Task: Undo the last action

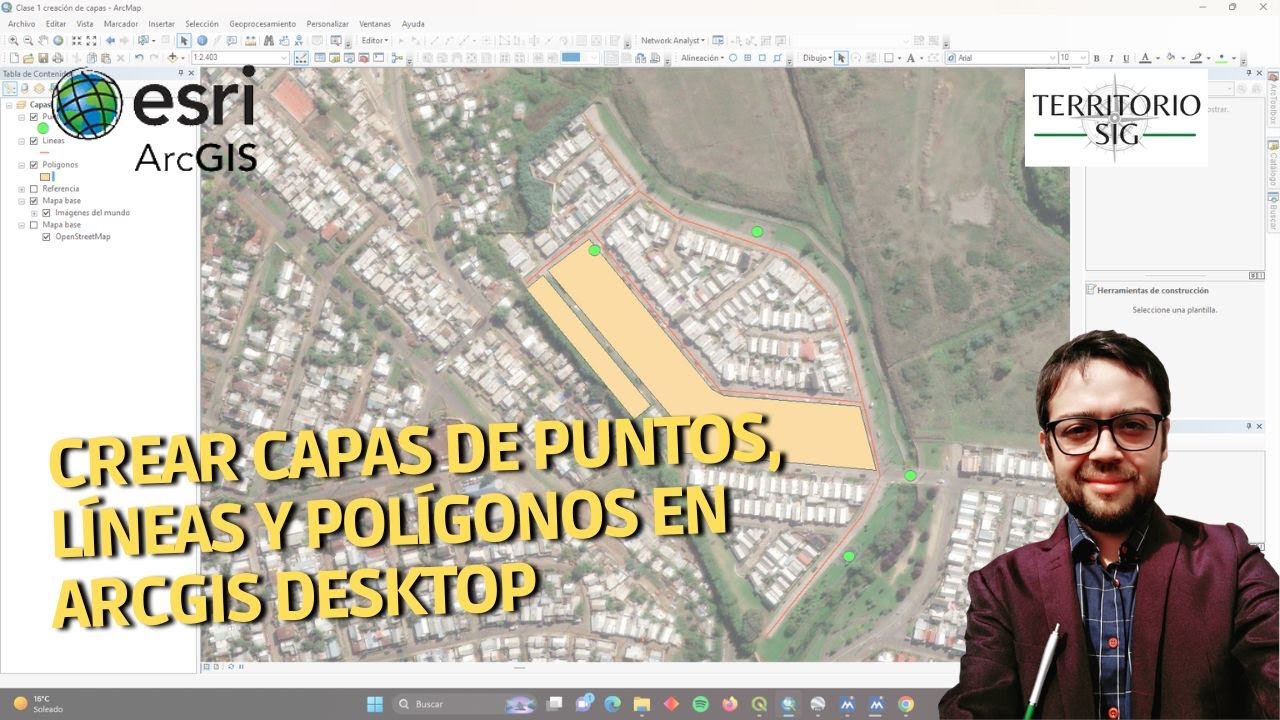Action: pos(139,57)
